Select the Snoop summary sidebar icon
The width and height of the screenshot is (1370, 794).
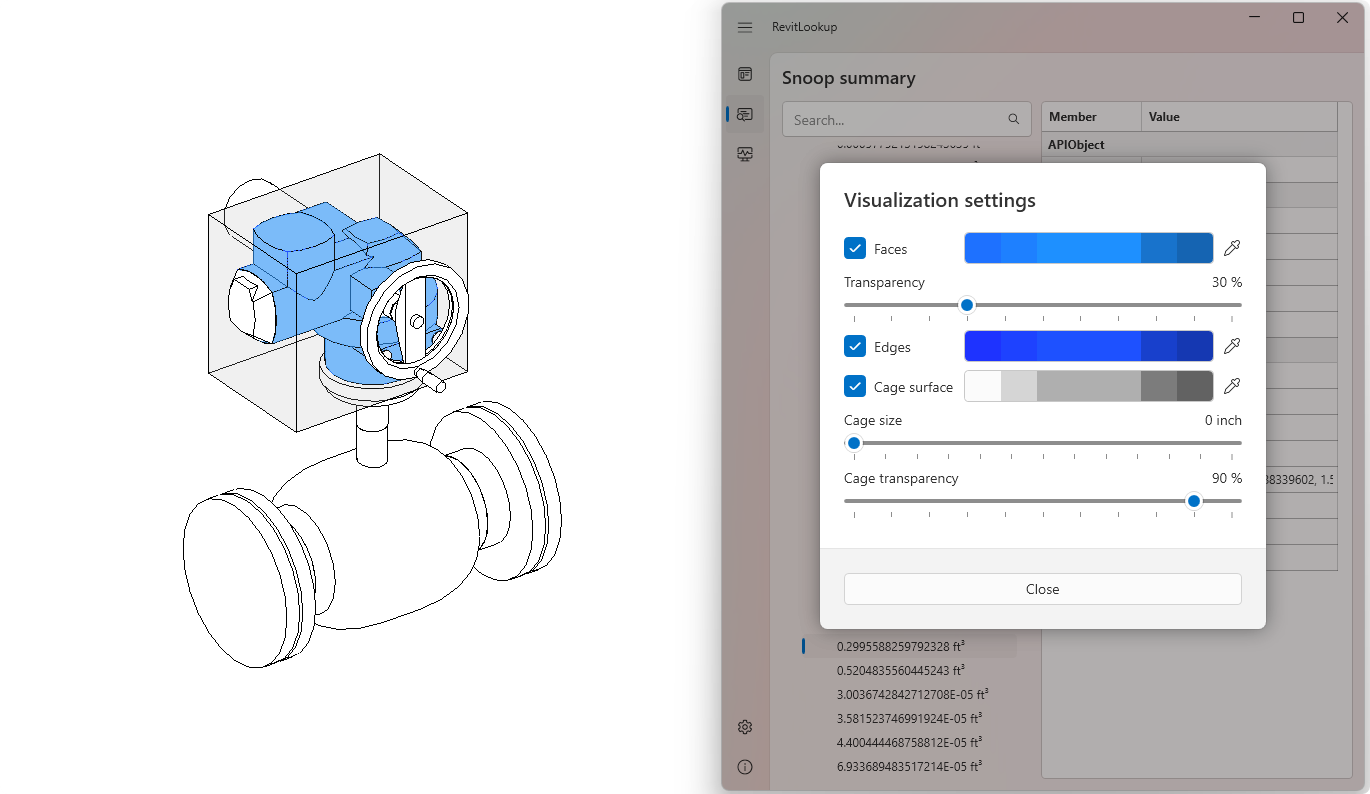[x=745, y=115]
